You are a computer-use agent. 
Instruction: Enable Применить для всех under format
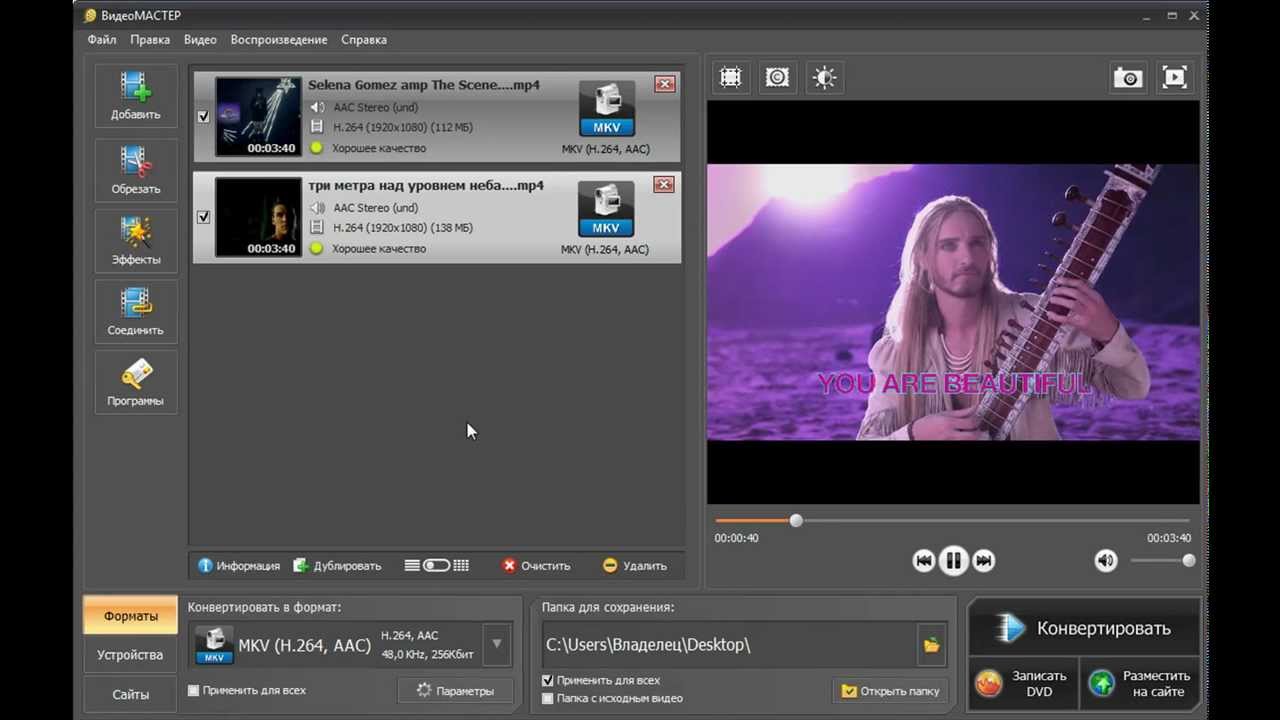coord(194,690)
